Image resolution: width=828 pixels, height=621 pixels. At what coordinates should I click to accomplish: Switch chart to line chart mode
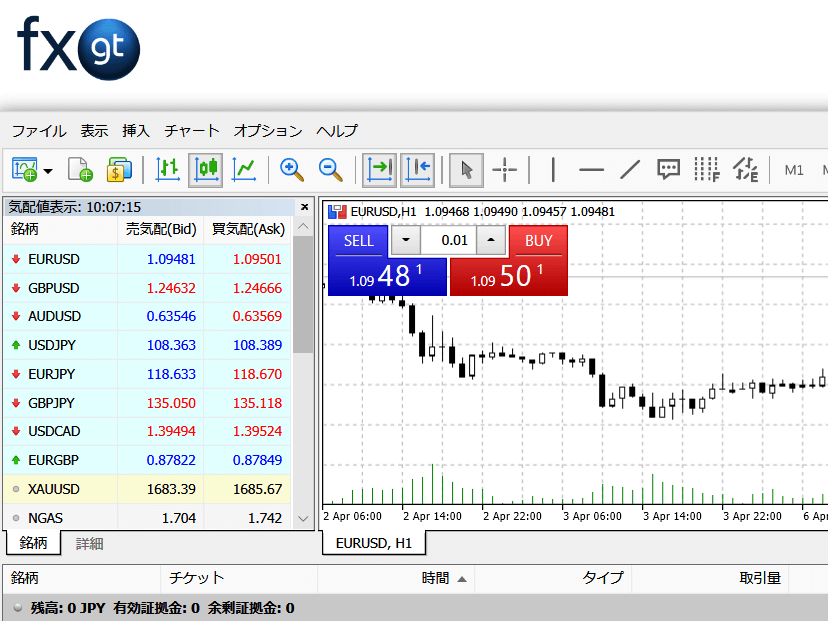tap(243, 169)
